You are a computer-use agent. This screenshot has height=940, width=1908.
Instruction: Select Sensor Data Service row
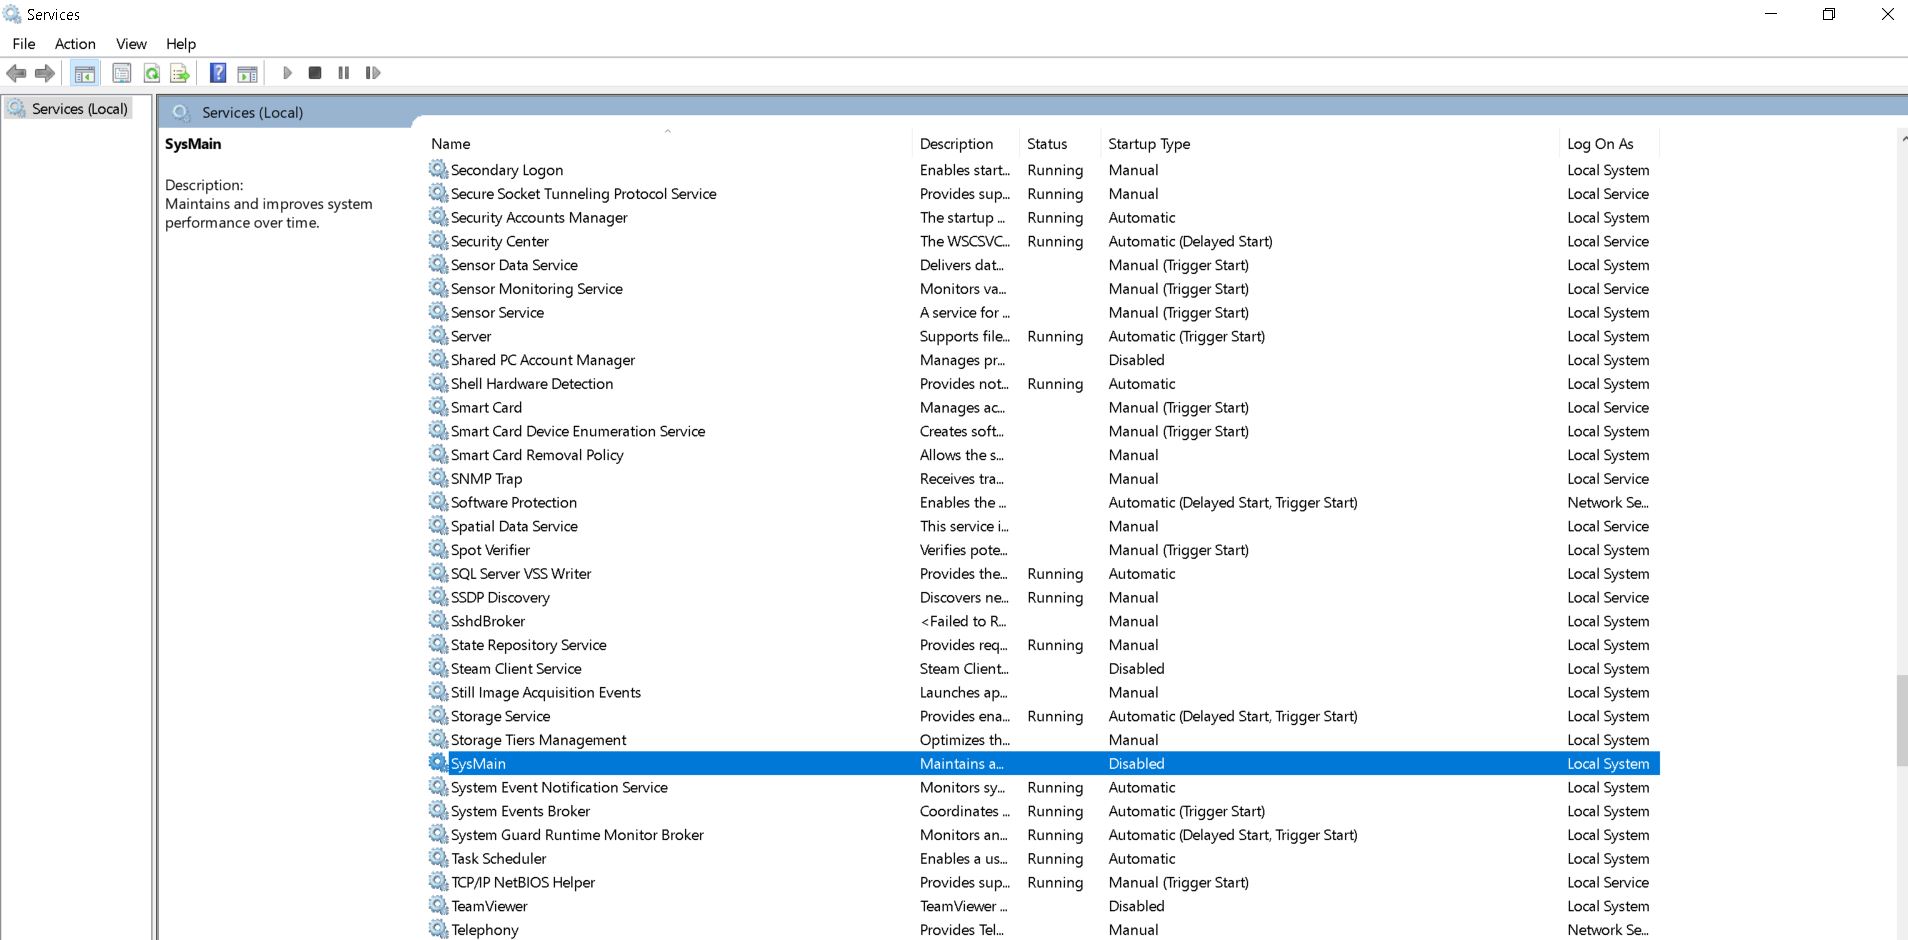point(1043,265)
